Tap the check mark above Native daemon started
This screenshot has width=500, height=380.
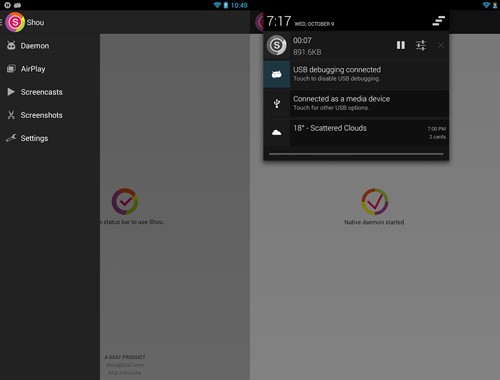(x=375, y=201)
